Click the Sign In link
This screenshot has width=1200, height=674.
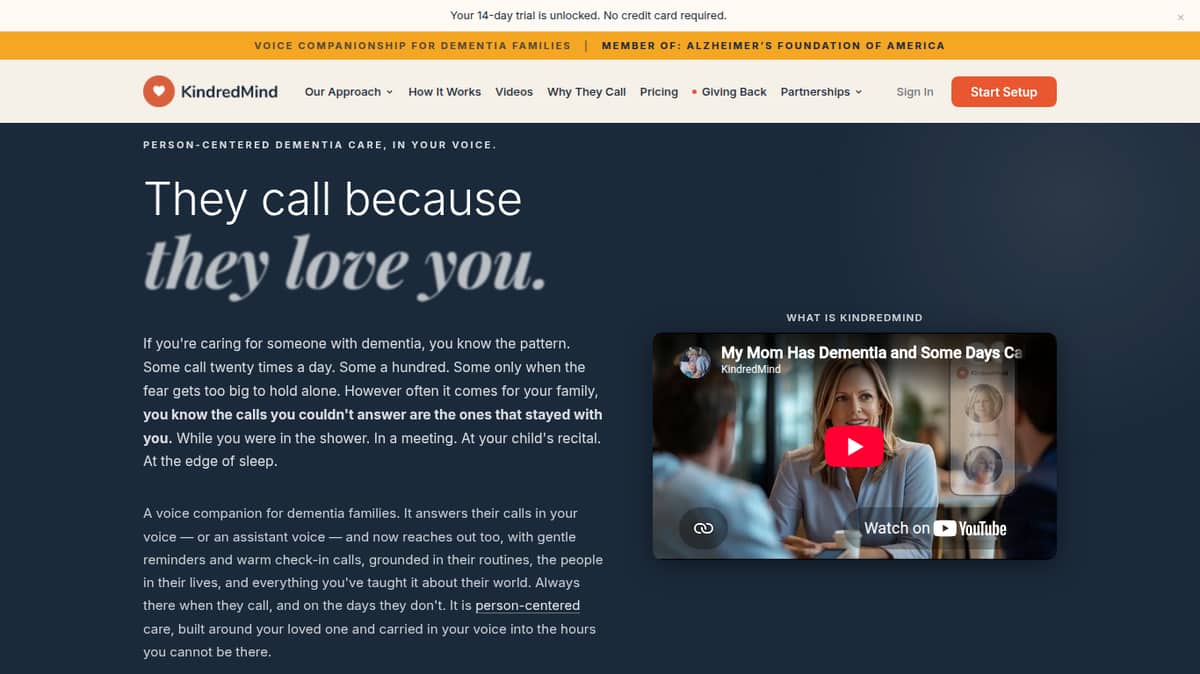coord(915,92)
